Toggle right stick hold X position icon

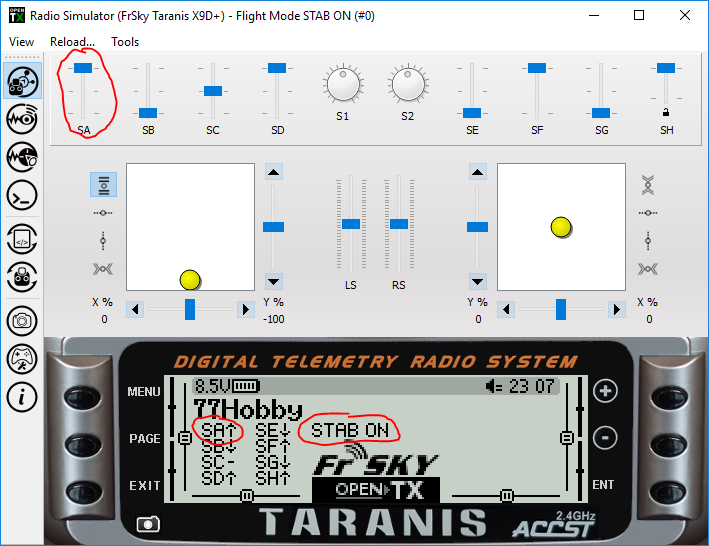point(648,212)
